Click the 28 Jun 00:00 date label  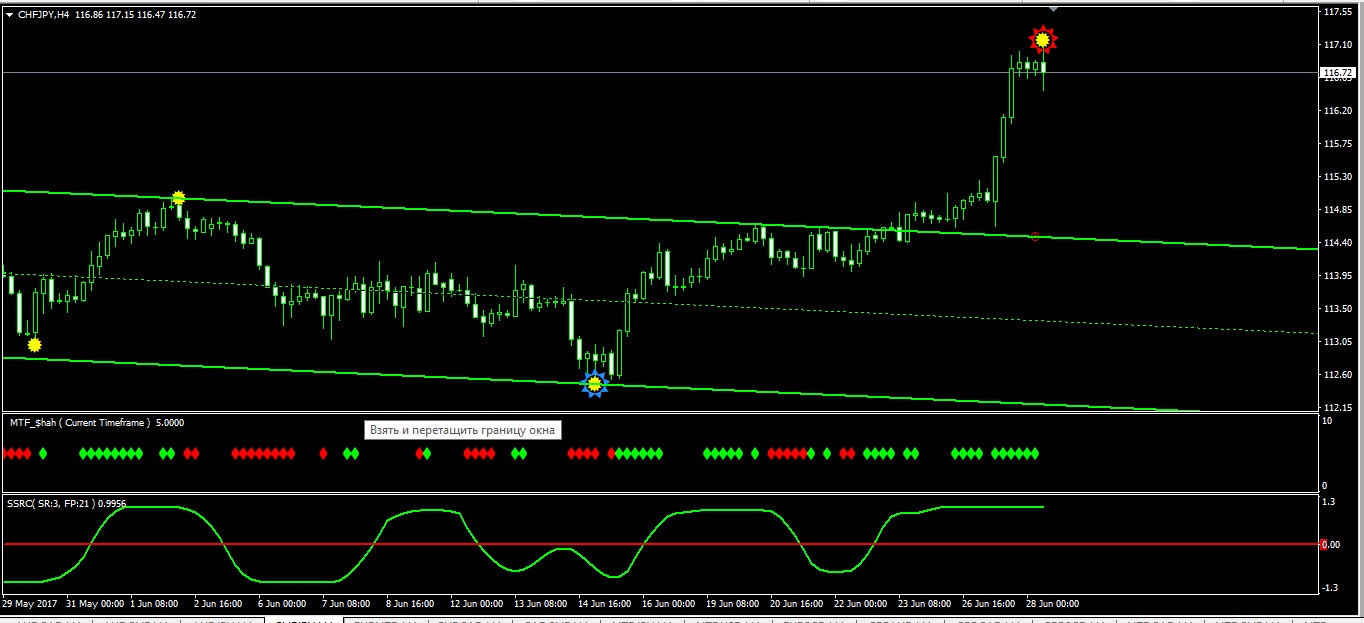pos(1052,604)
